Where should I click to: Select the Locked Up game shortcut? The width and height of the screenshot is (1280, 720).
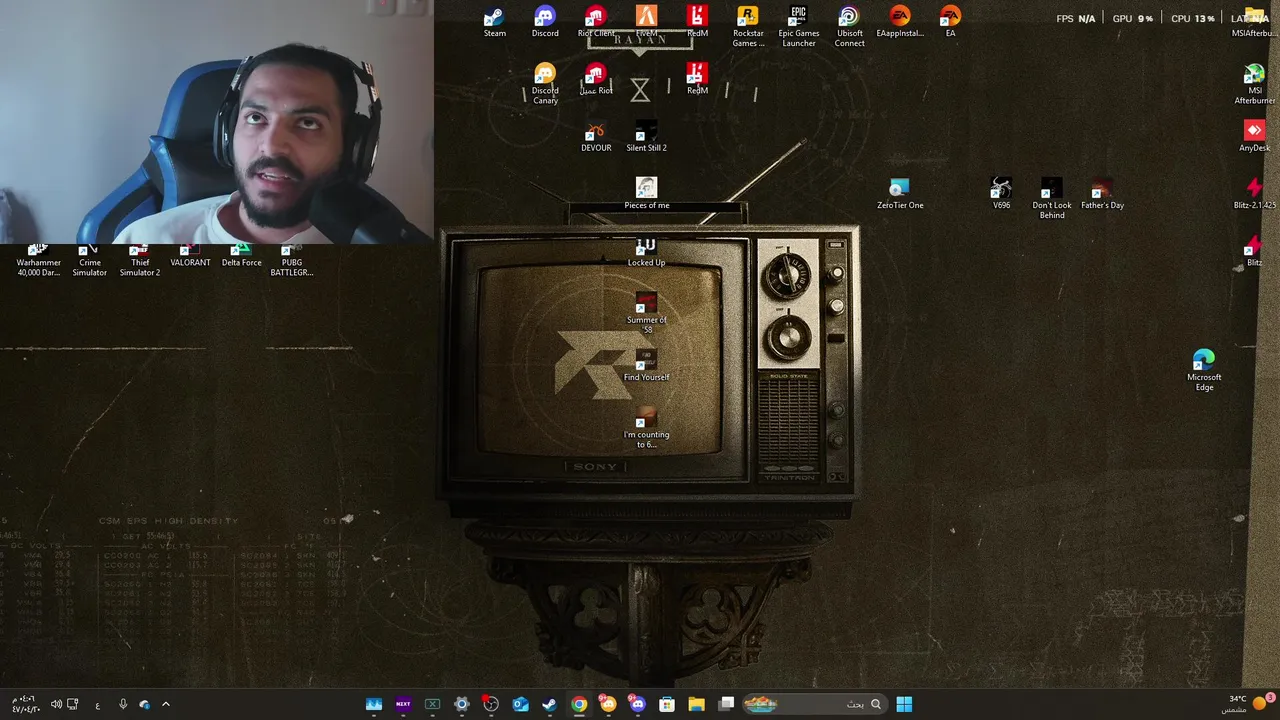[646, 252]
